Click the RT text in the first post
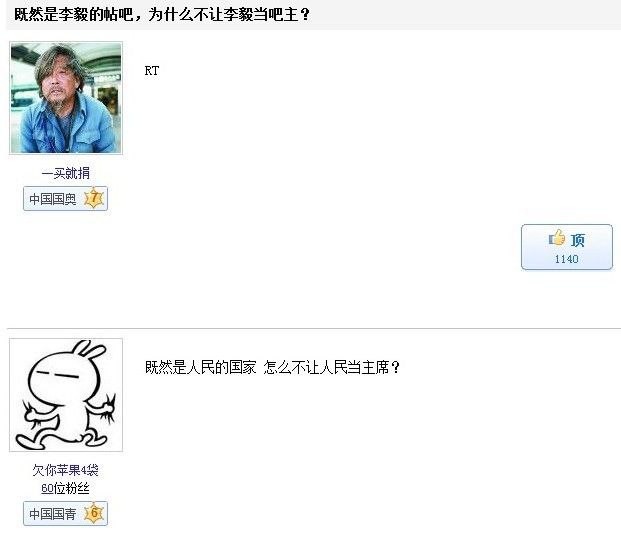The image size is (621, 540). click(152, 71)
